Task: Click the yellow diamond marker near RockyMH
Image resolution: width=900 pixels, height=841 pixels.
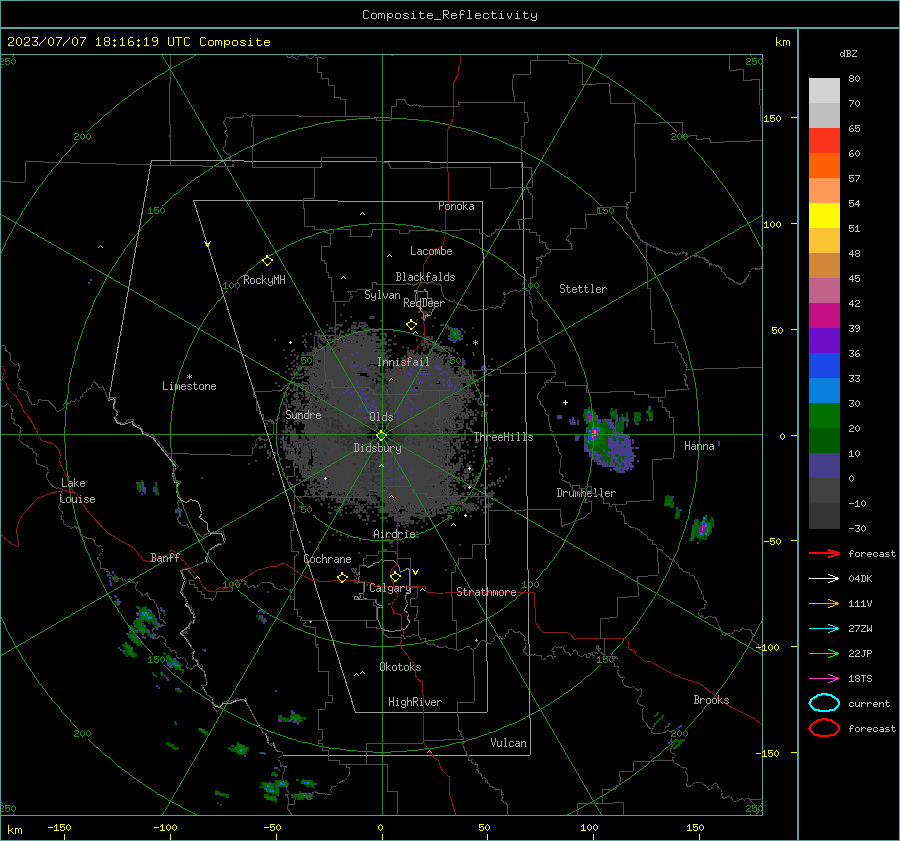Action: point(267,261)
